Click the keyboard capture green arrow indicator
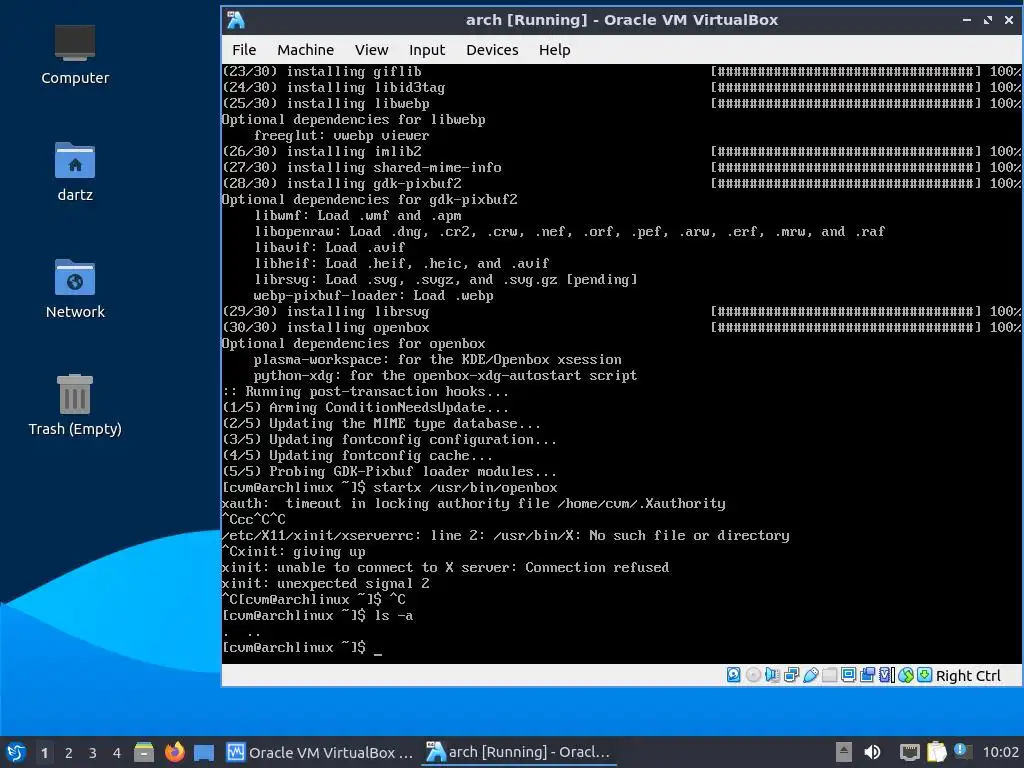Screen dimensions: 1024x768 coord(924,675)
